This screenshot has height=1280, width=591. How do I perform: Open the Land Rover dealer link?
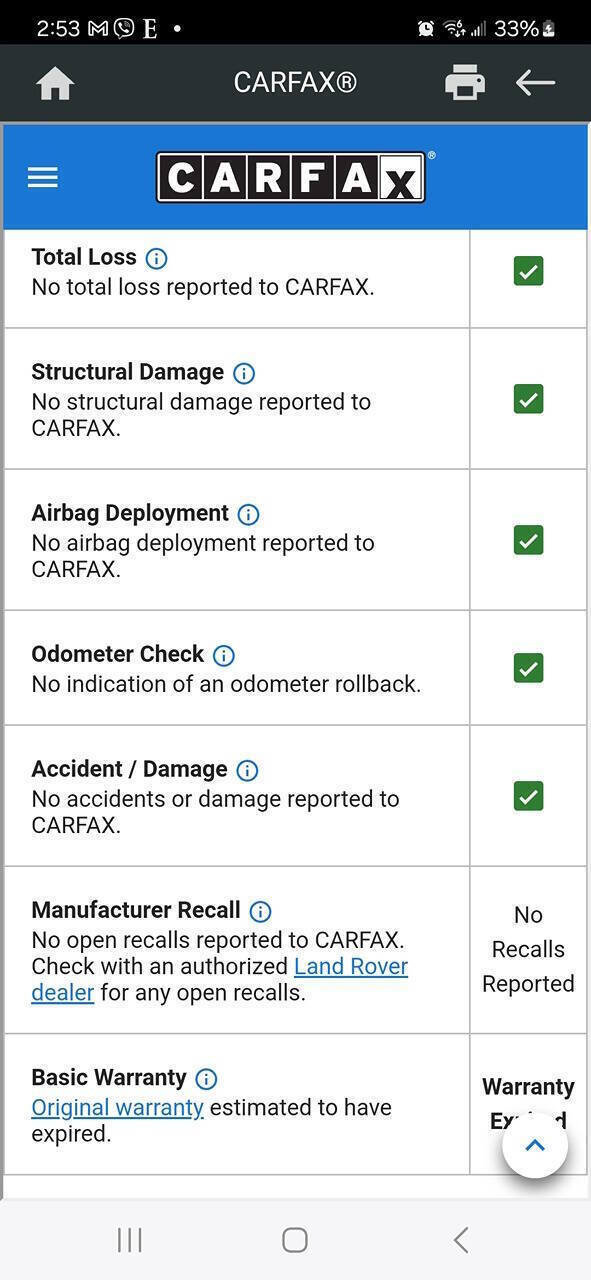(220, 980)
